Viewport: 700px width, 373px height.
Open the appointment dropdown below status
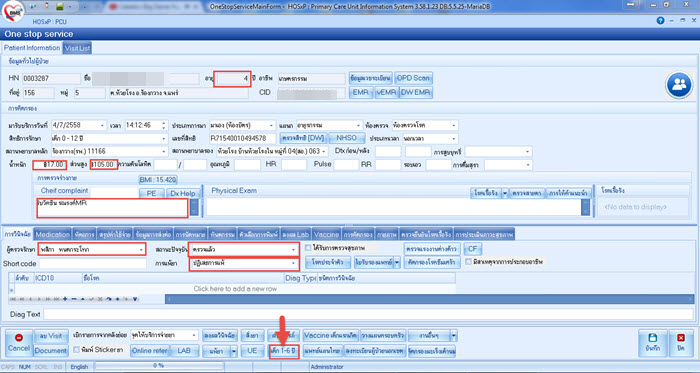[x=294, y=263]
